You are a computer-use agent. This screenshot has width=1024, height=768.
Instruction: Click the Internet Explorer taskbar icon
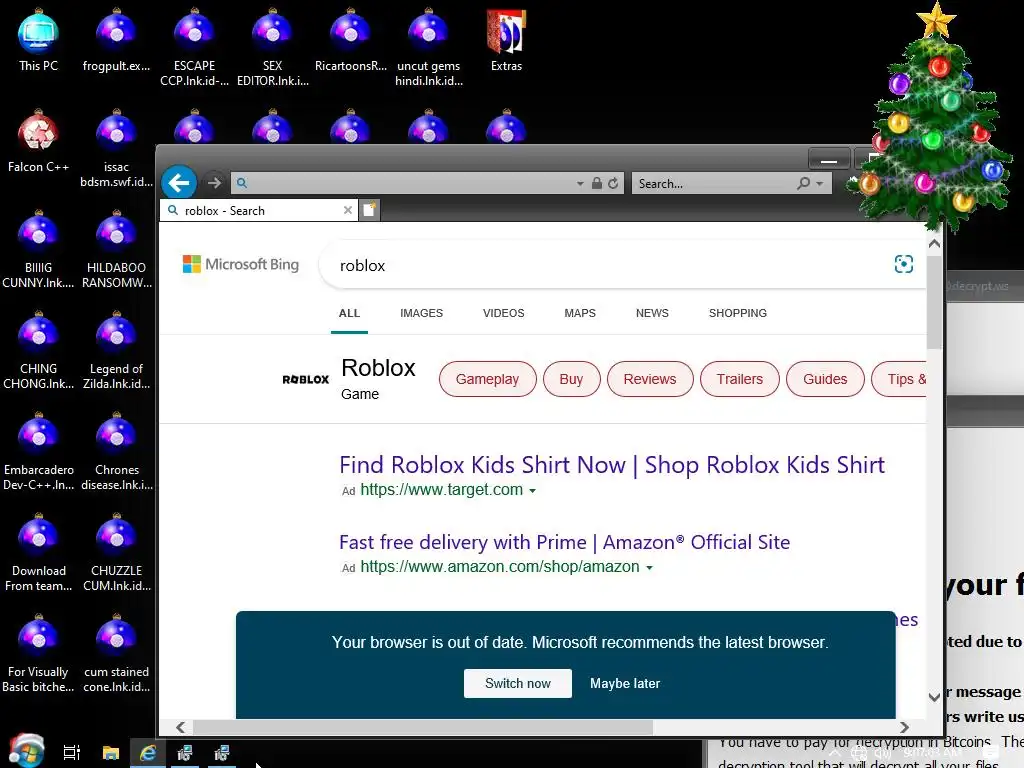pos(148,753)
